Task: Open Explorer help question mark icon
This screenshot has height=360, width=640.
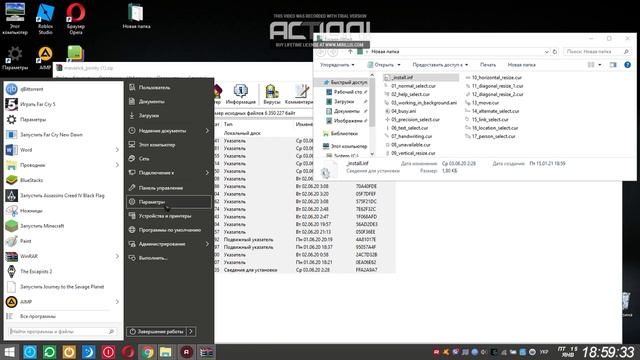Action: tap(627, 64)
